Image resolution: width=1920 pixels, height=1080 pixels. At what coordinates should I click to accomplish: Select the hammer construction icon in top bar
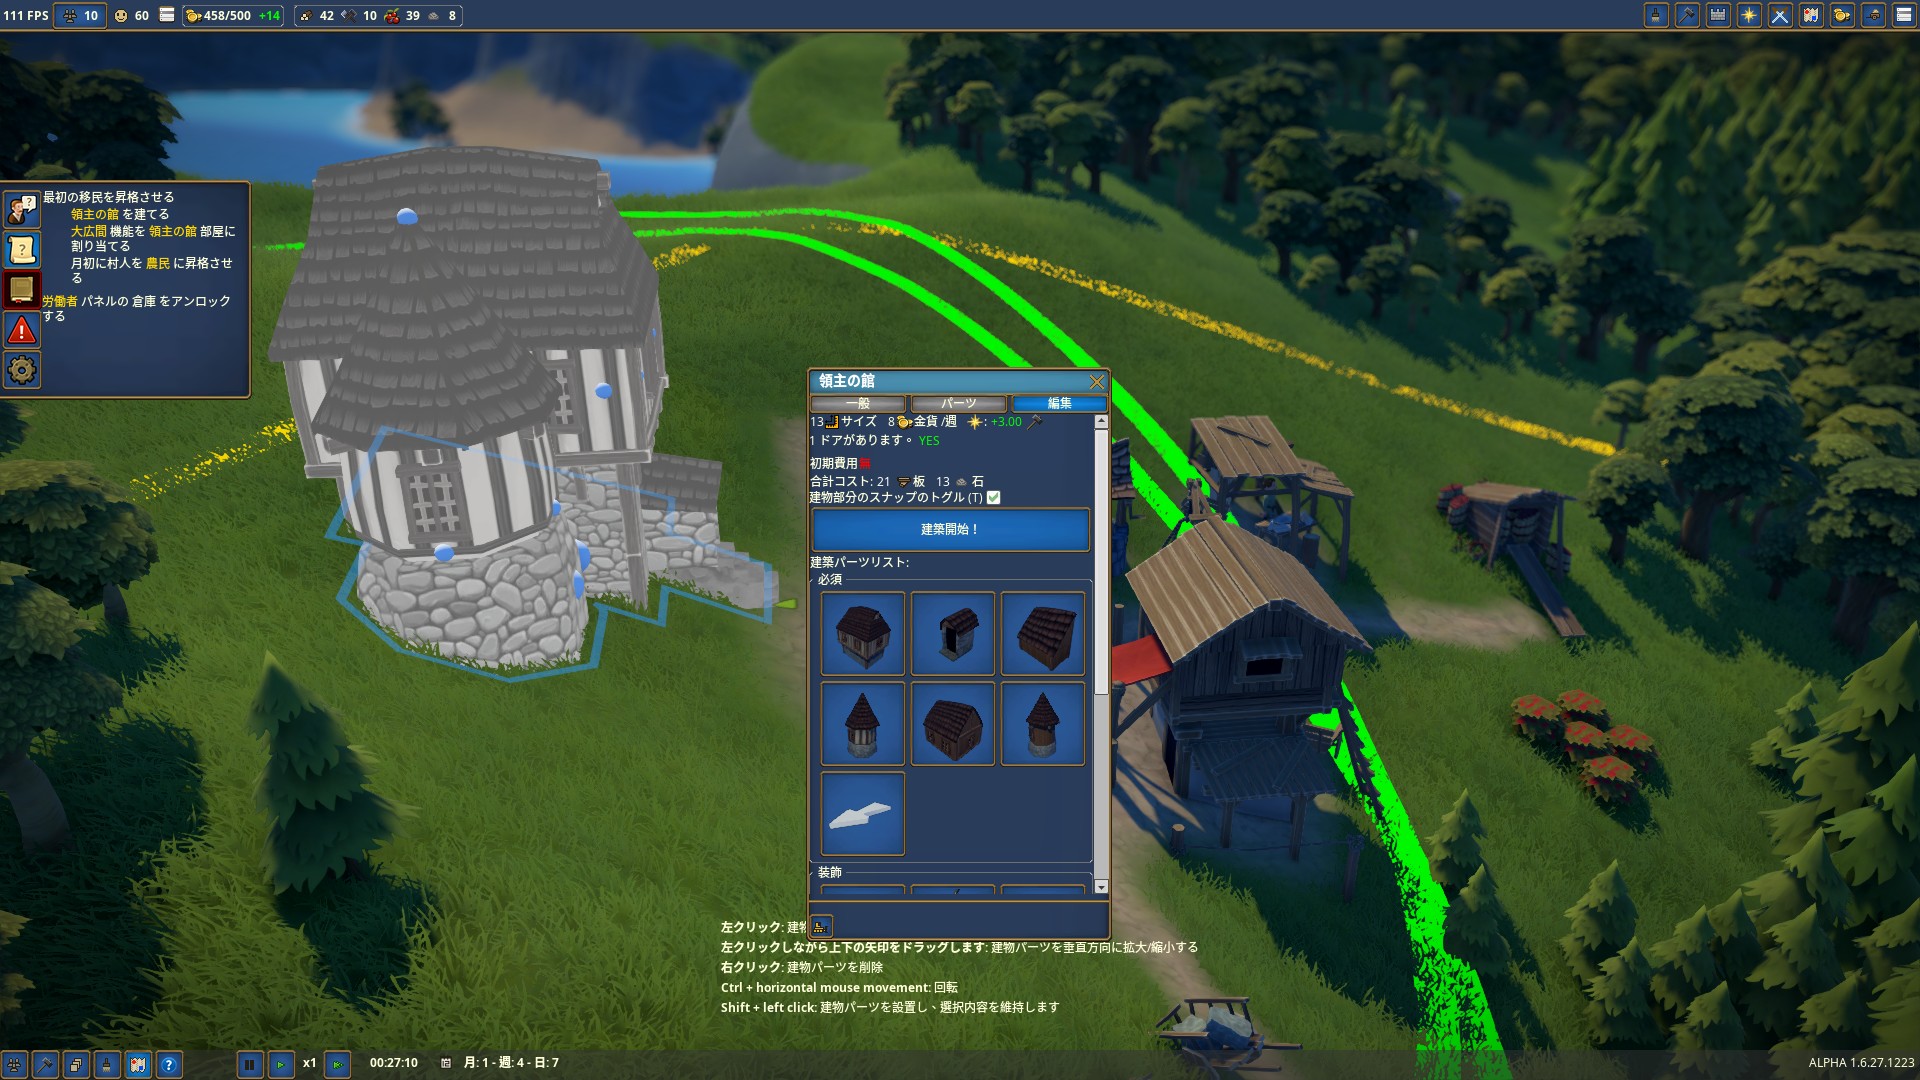click(1687, 16)
